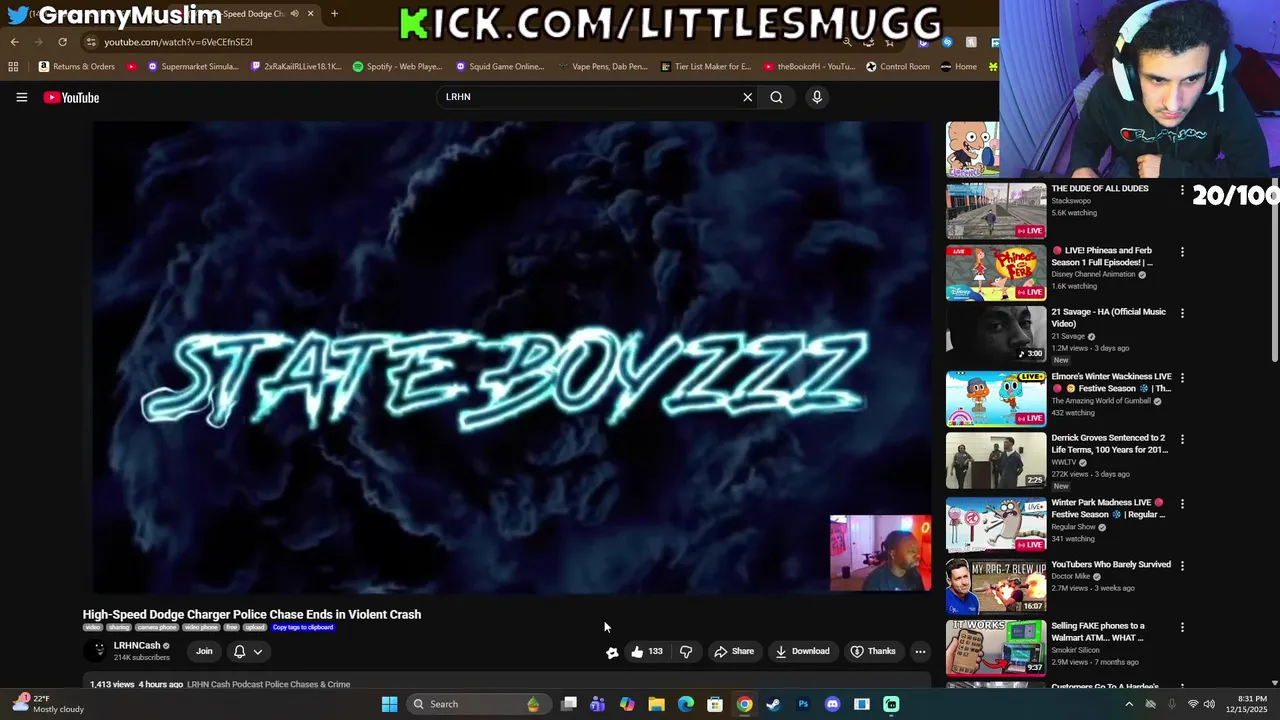
Task: Open Supermarket Simula... bookmark
Action: (193, 67)
